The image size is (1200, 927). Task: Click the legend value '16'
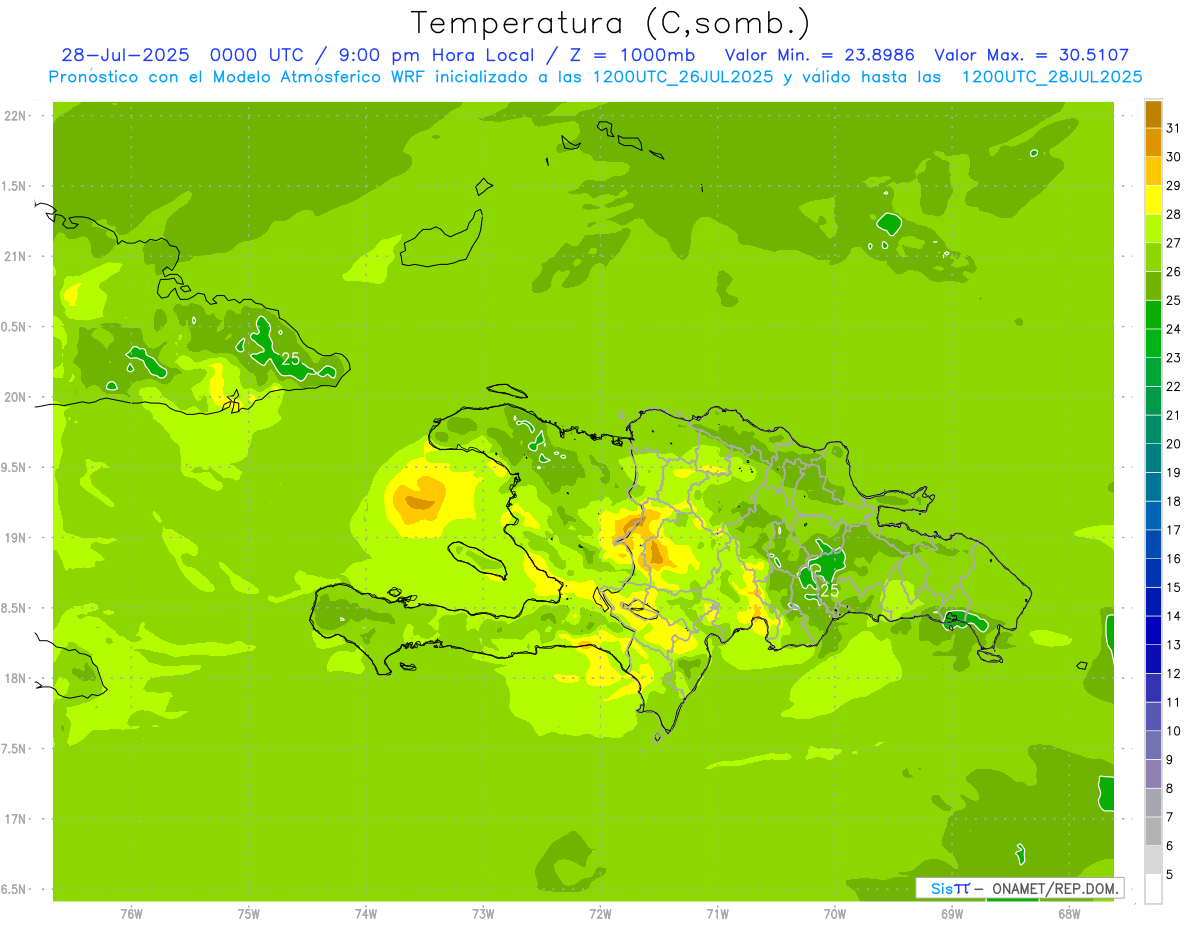tap(1174, 558)
